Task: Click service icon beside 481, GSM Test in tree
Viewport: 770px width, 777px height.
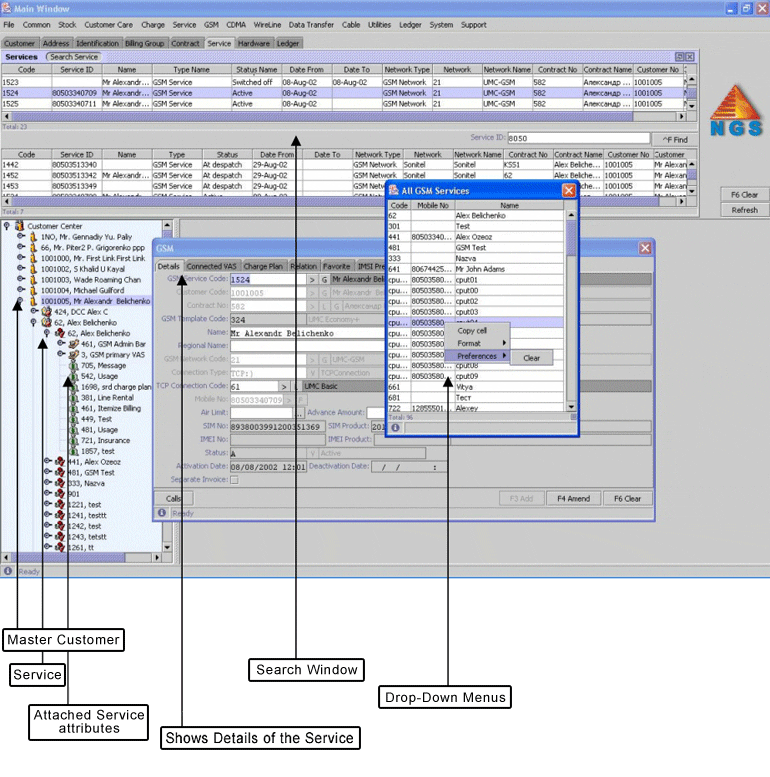Action: tap(60, 473)
